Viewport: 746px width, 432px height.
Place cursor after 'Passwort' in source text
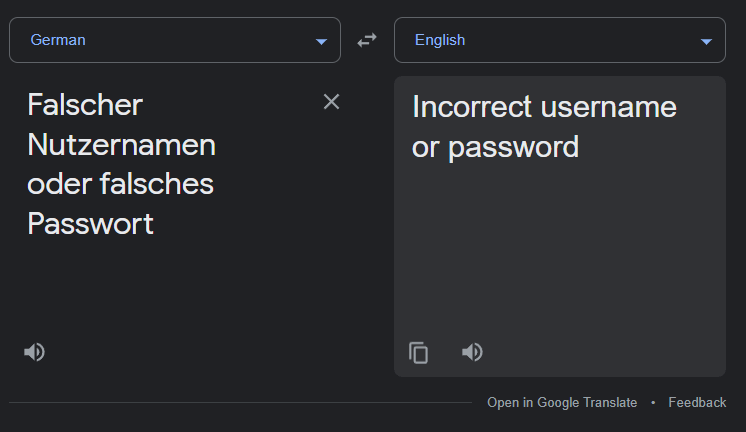point(154,224)
